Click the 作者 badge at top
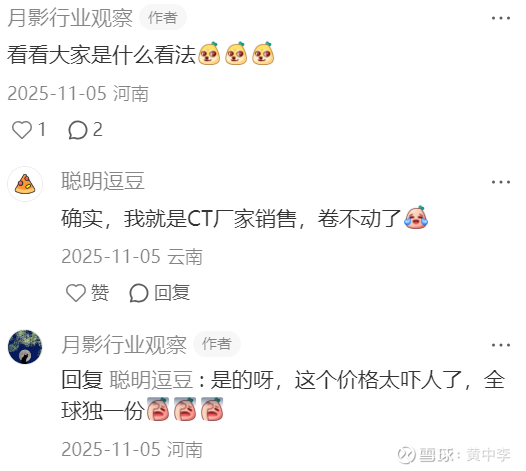The image size is (526, 471). click(163, 17)
